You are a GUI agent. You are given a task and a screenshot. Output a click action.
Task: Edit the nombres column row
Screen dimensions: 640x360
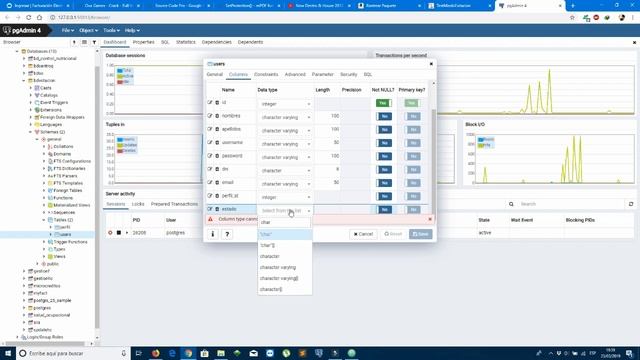tap(210, 116)
